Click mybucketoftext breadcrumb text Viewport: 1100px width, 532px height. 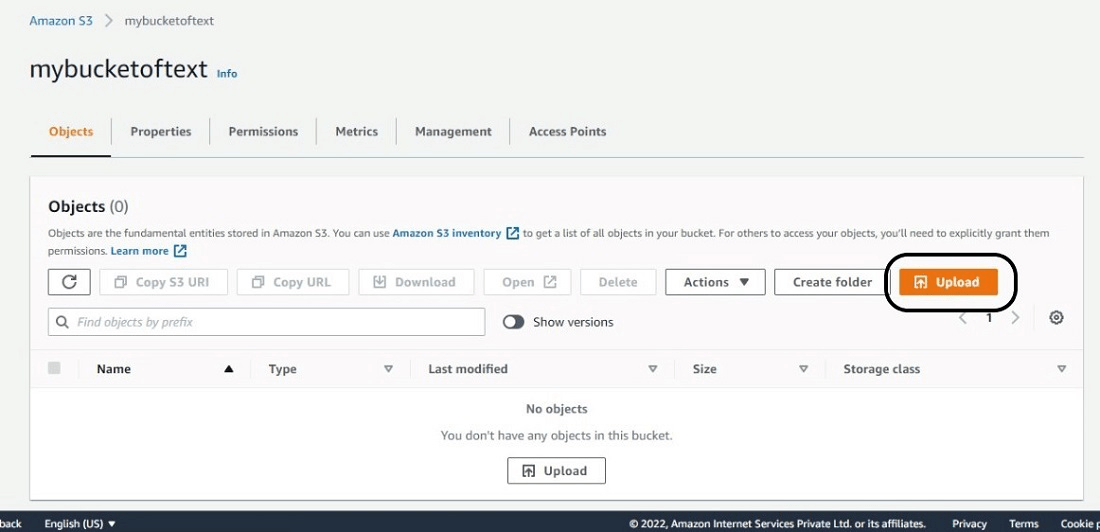point(169,20)
